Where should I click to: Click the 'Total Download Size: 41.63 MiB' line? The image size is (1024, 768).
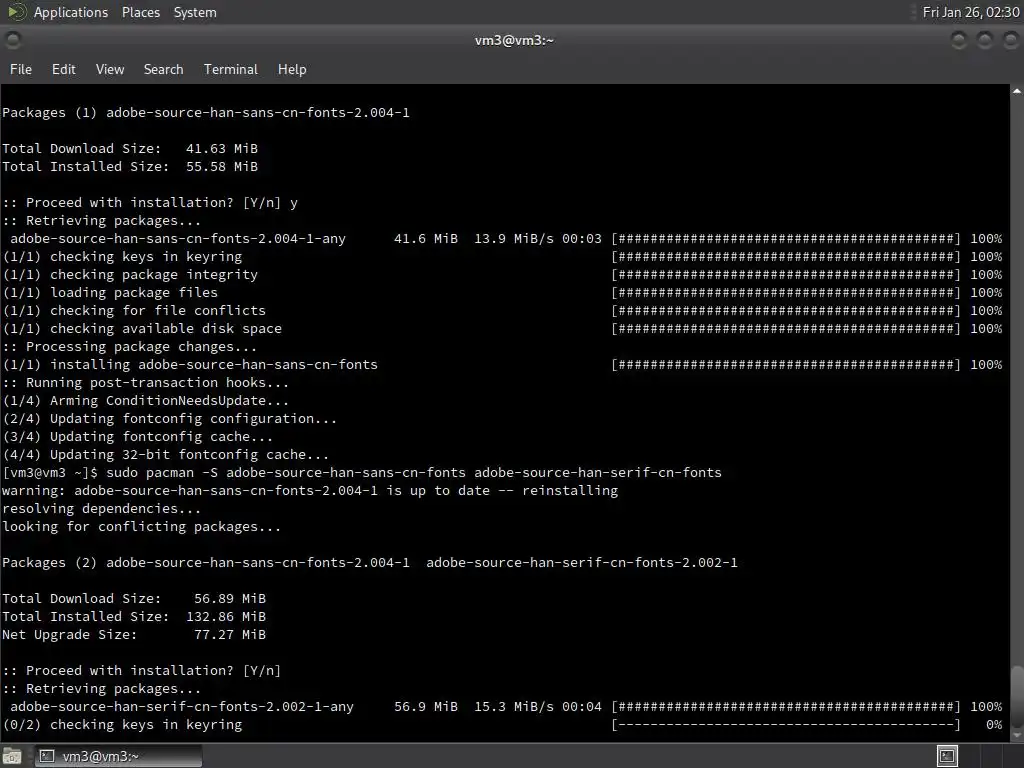click(130, 149)
